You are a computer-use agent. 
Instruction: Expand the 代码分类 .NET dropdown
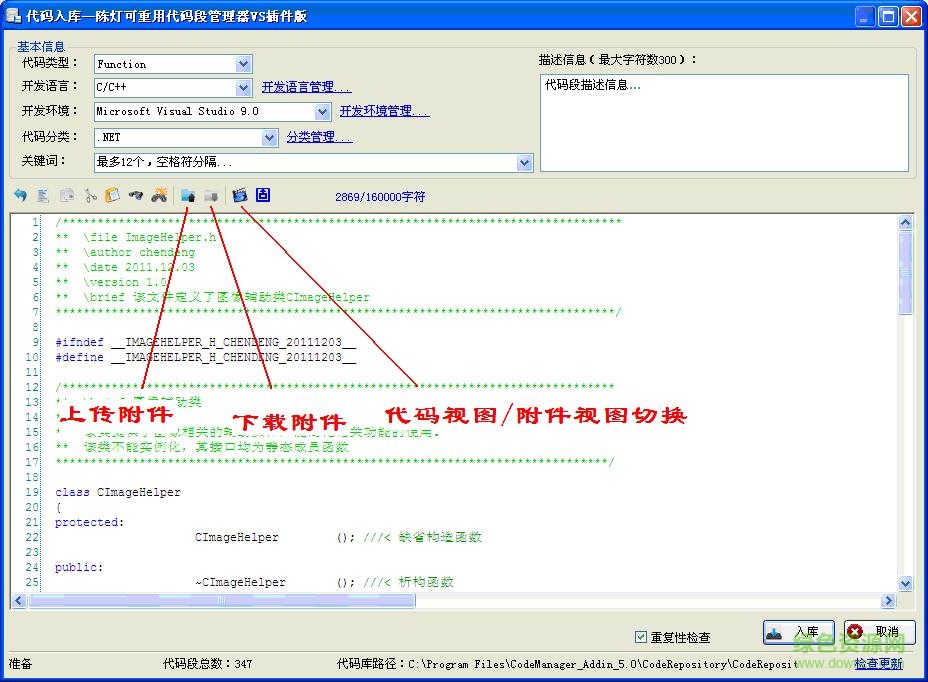269,137
